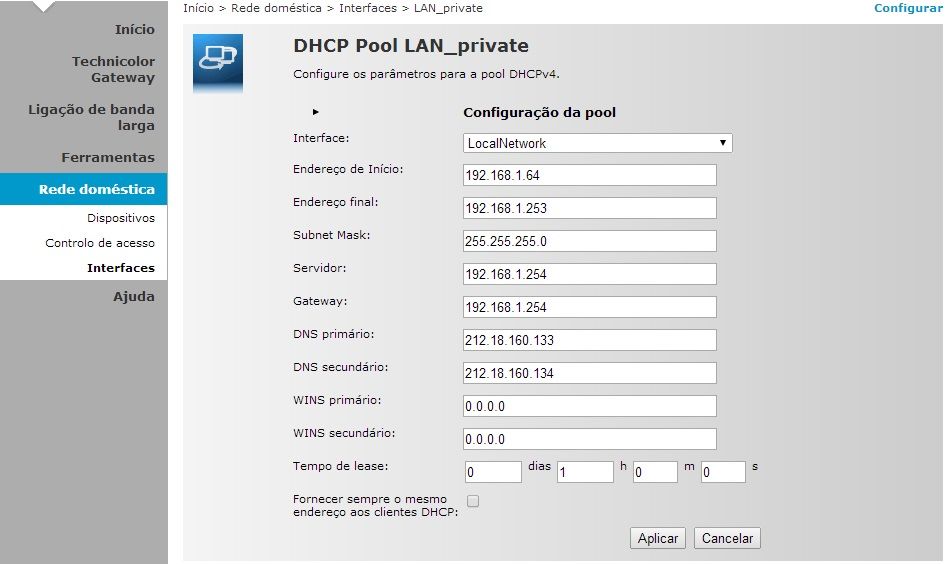Focus the Subnet Mask field
This screenshot has height=564, width=946.
(x=589, y=241)
